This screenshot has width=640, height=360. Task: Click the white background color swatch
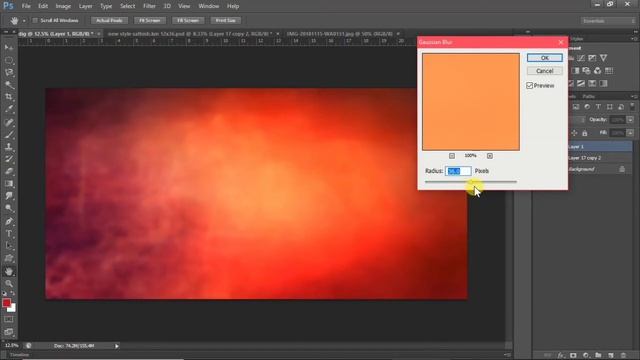[x=12, y=308]
